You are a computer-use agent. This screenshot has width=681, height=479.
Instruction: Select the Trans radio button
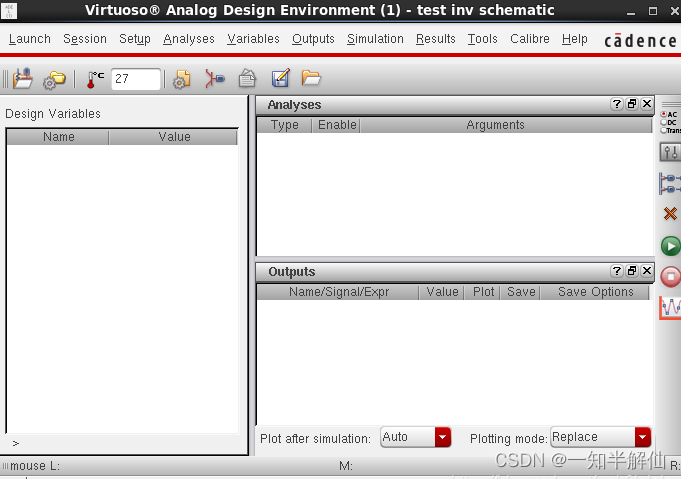664,130
